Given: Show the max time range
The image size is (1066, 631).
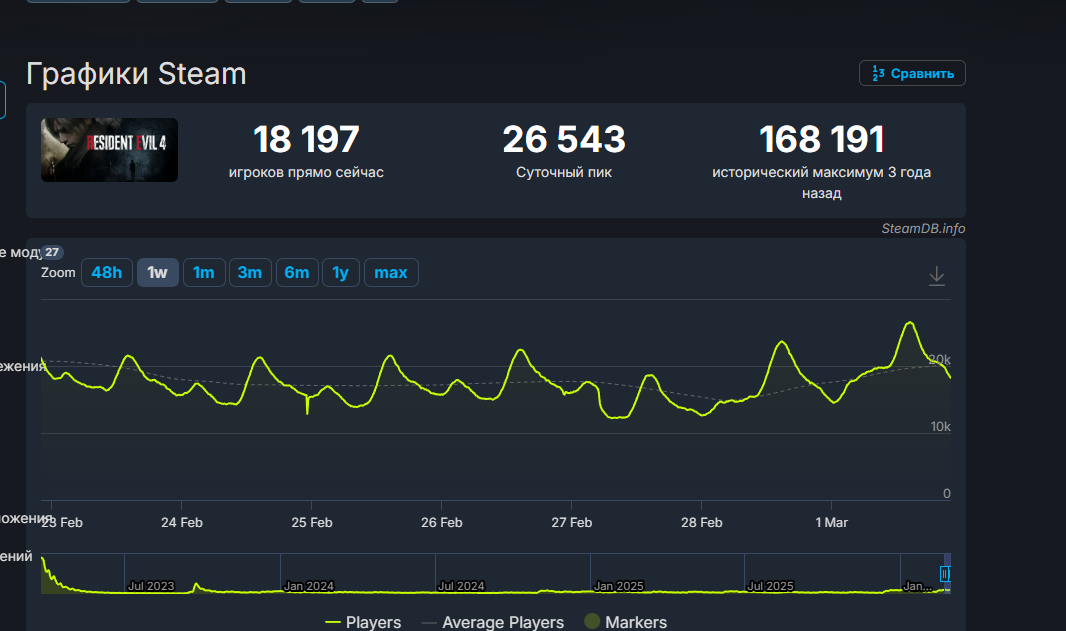Looking at the screenshot, I should coord(391,273).
